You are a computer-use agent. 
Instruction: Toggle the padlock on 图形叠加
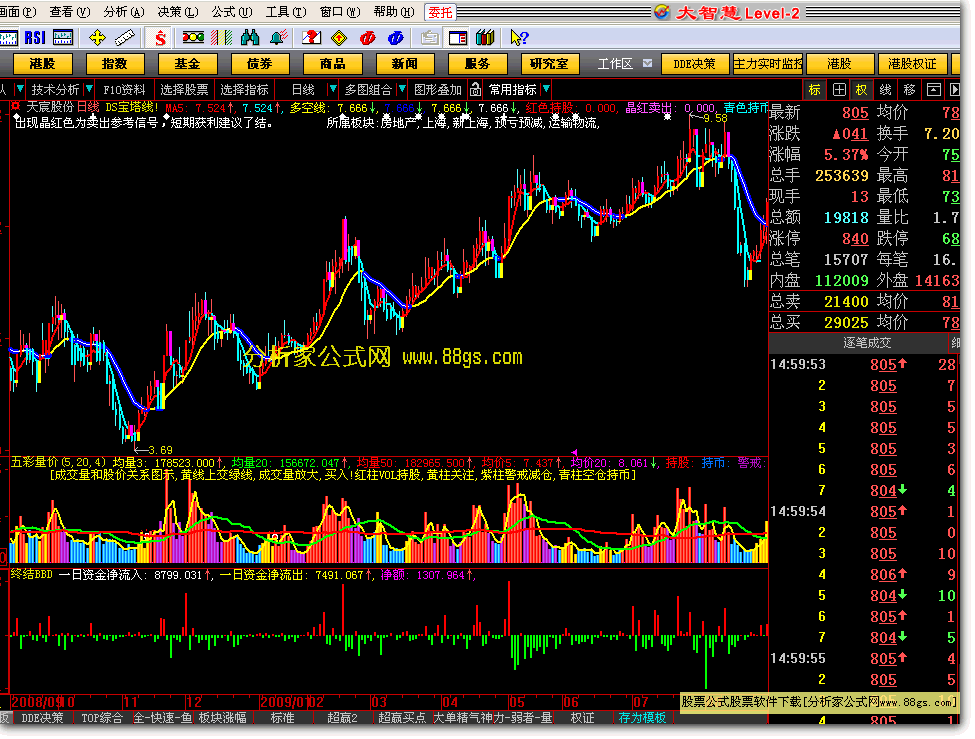pos(476,90)
